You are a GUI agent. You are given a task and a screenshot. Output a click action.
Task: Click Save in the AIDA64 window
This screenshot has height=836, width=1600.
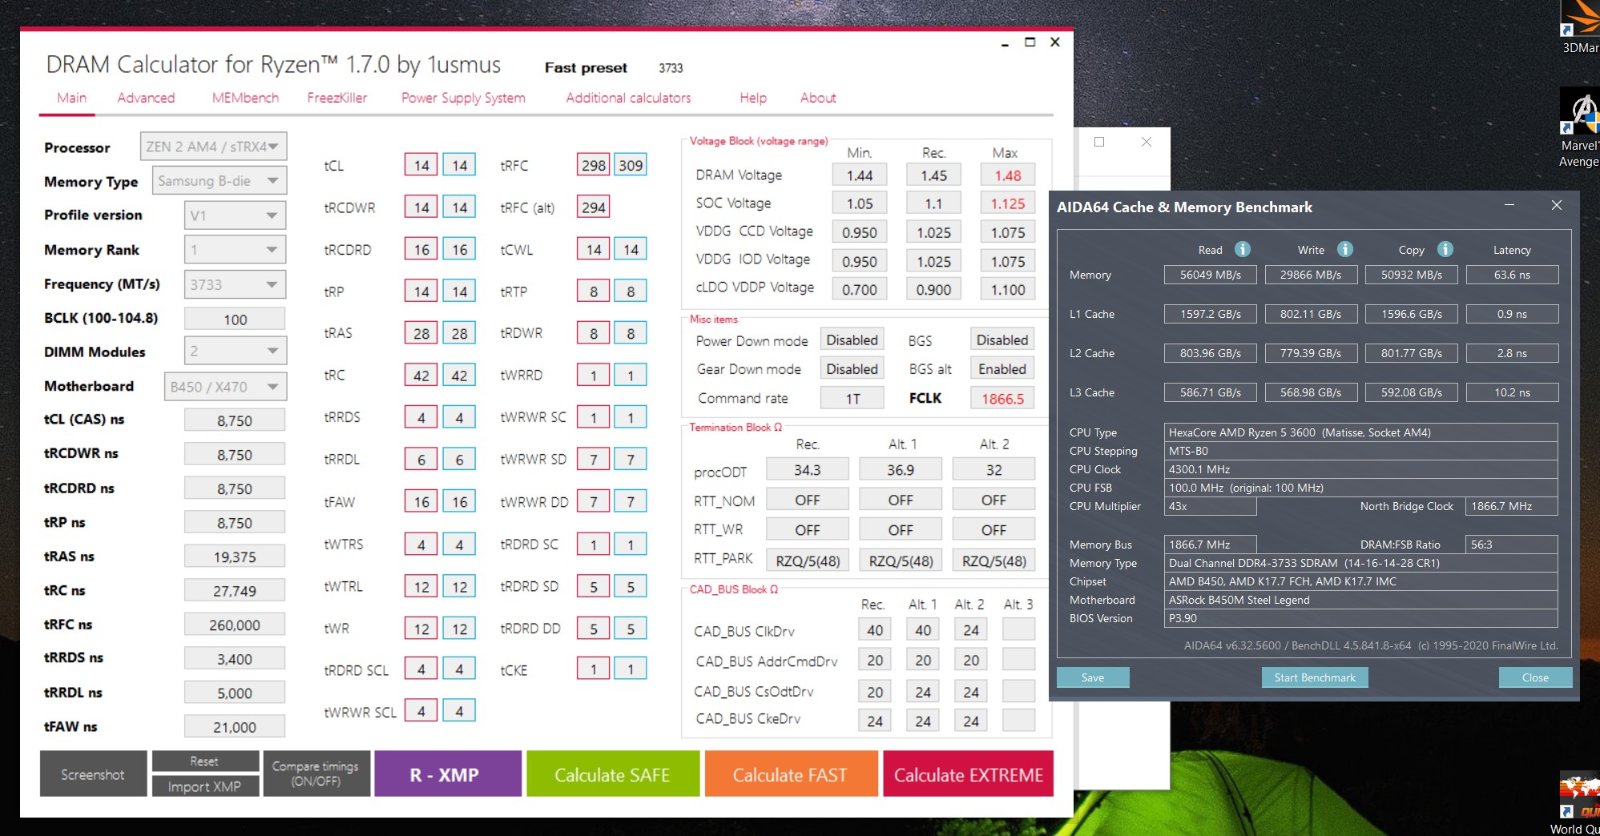1093,677
